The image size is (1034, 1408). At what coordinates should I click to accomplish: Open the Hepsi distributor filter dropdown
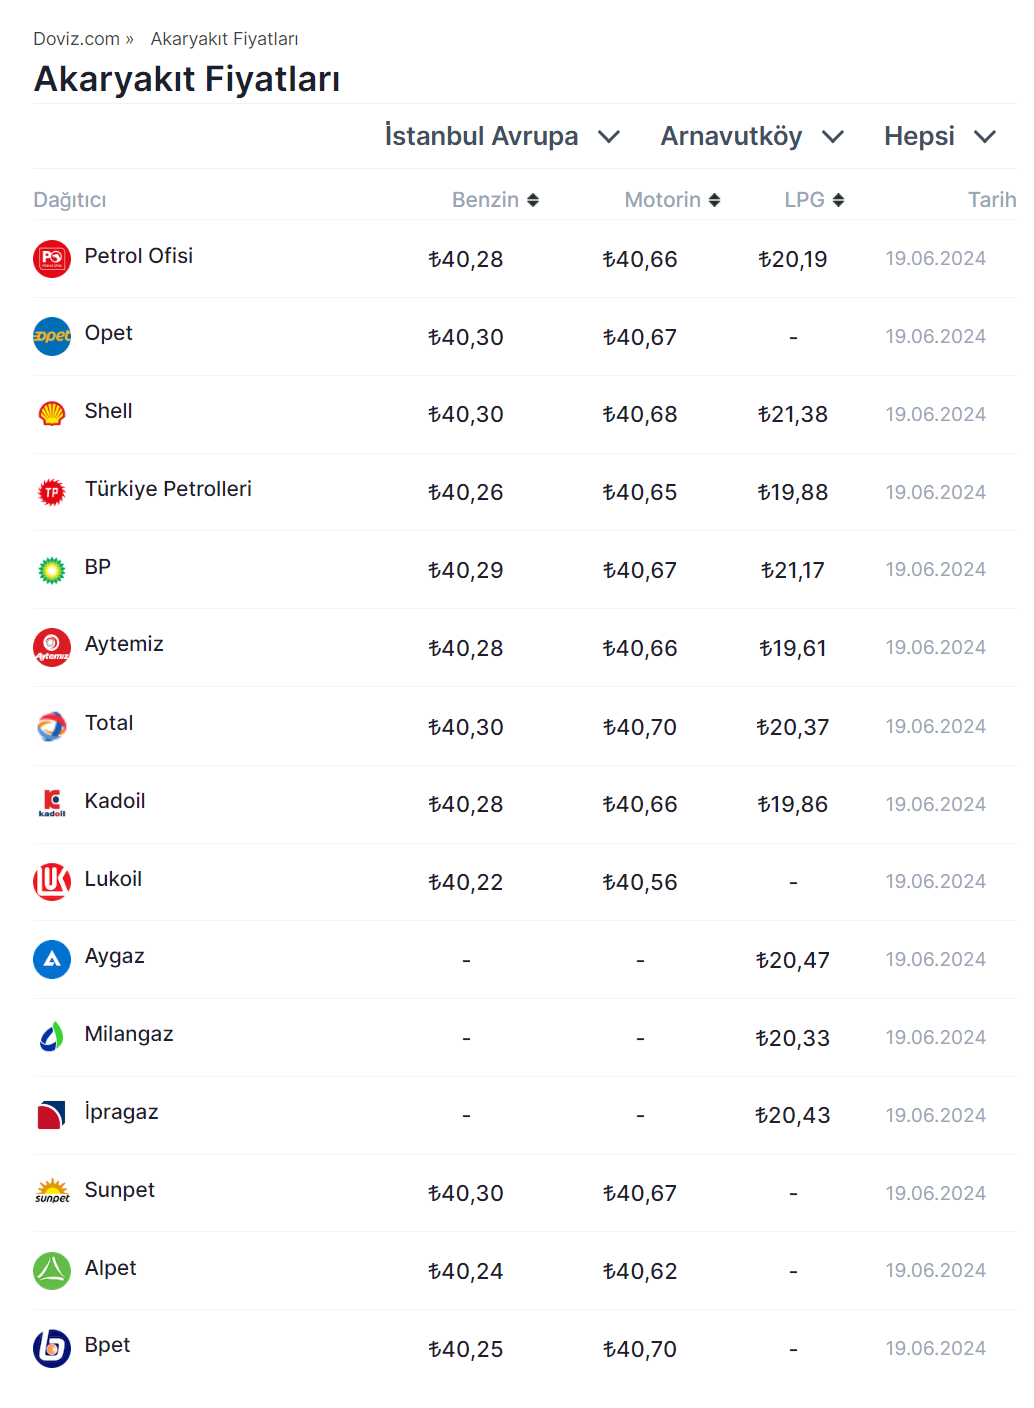click(940, 136)
